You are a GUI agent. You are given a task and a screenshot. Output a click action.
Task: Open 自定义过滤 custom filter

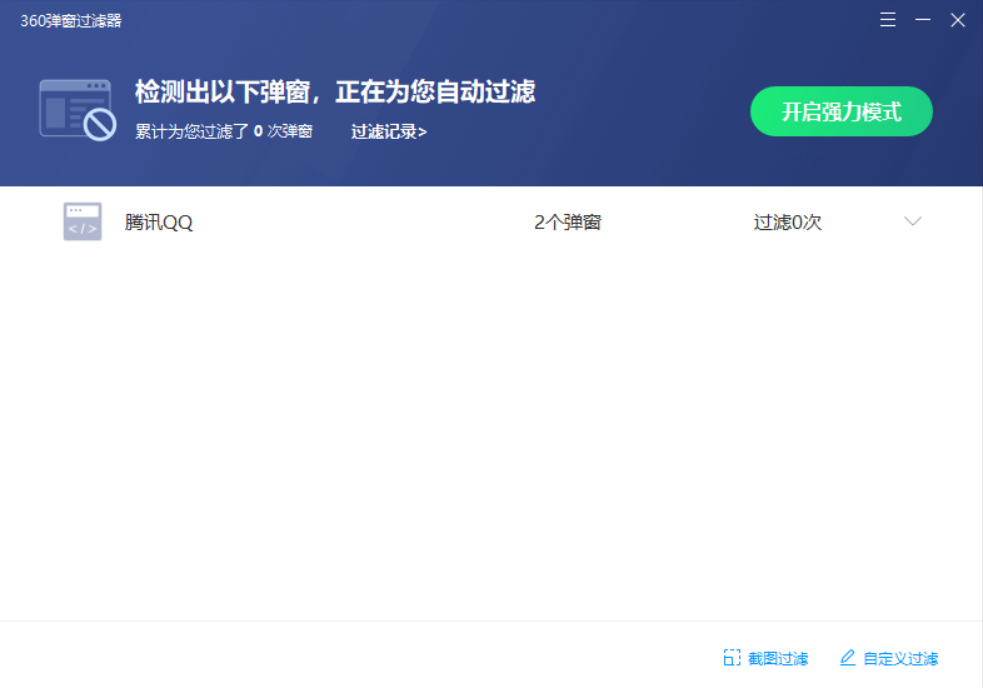(x=889, y=658)
